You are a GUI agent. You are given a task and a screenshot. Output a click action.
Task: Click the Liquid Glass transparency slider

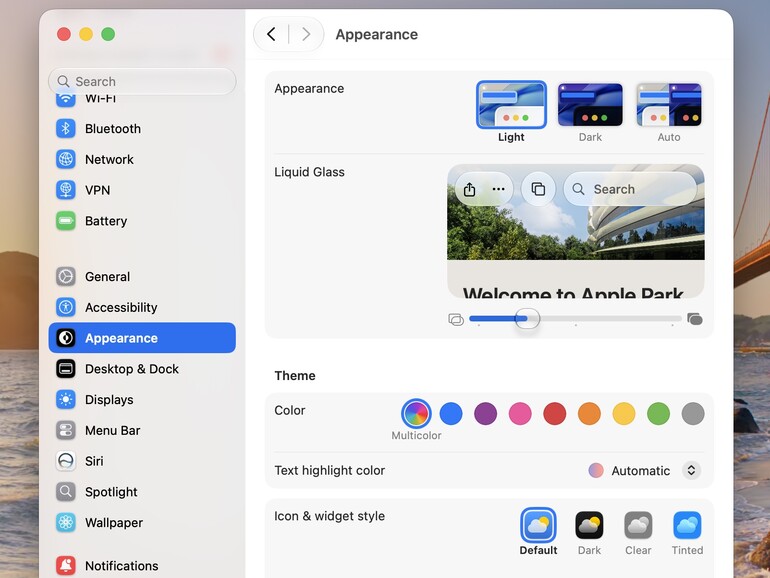pyautogui.click(x=575, y=319)
